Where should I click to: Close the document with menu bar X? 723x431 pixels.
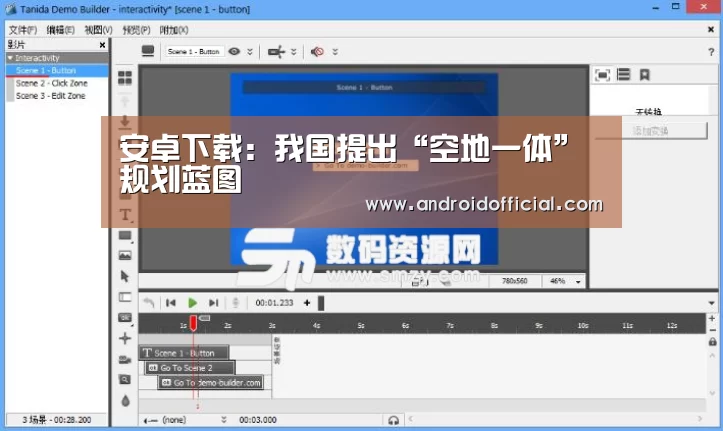(x=711, y=30)
